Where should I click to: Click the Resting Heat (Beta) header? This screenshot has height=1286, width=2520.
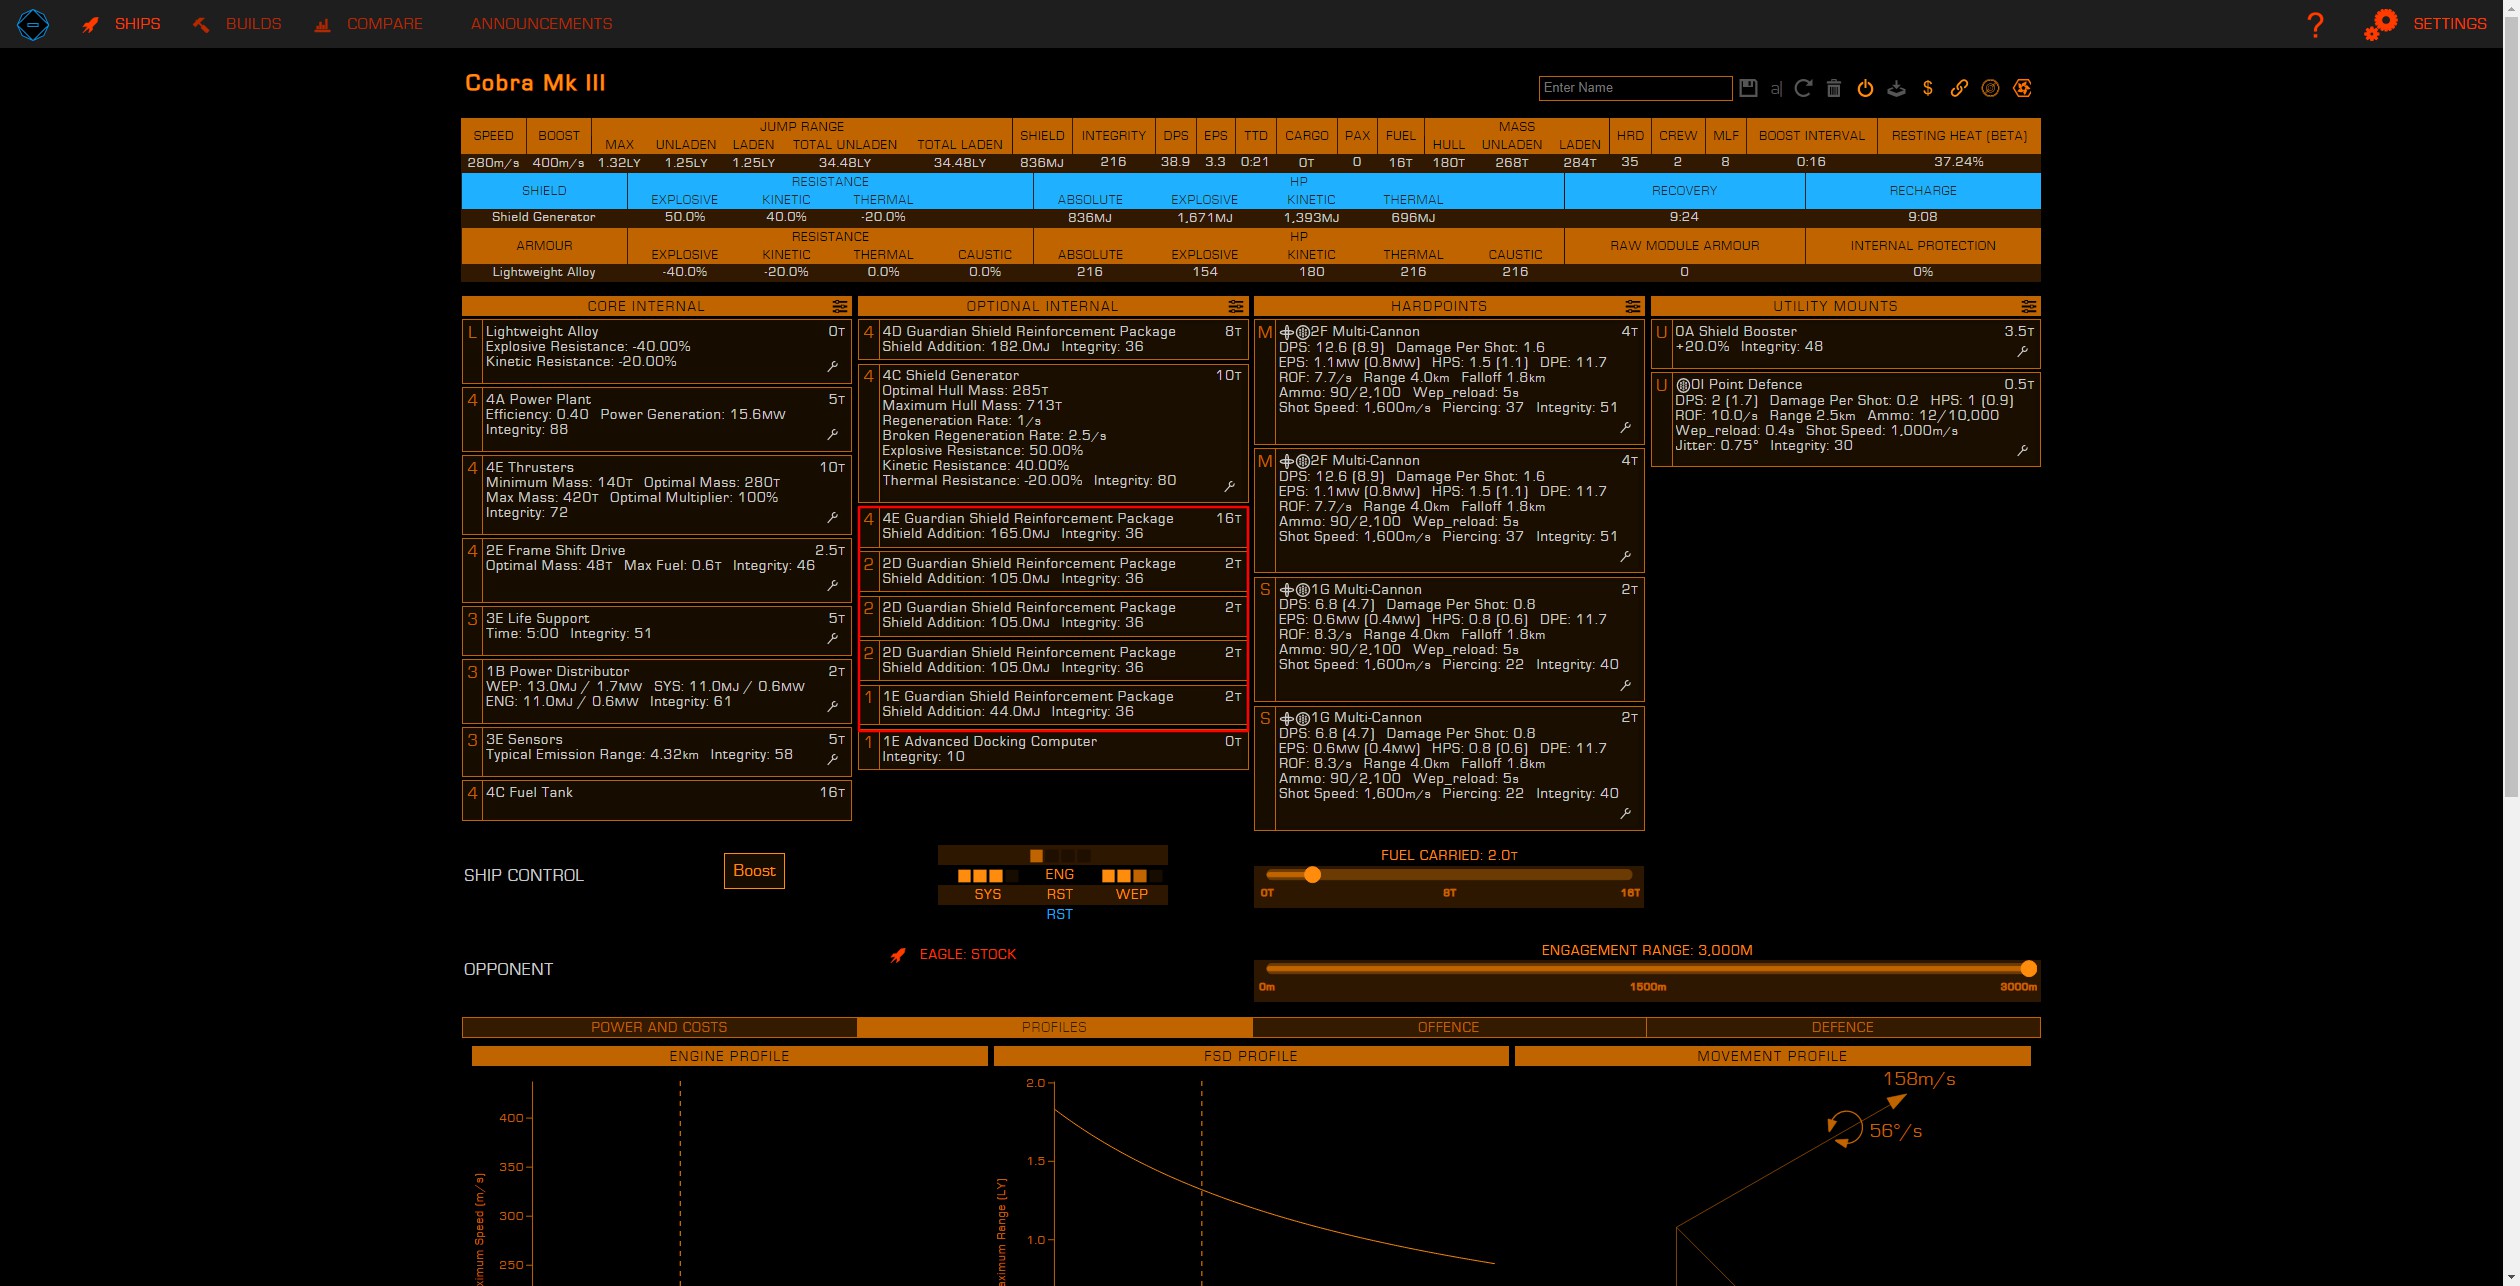click(x=1959, y=136)
